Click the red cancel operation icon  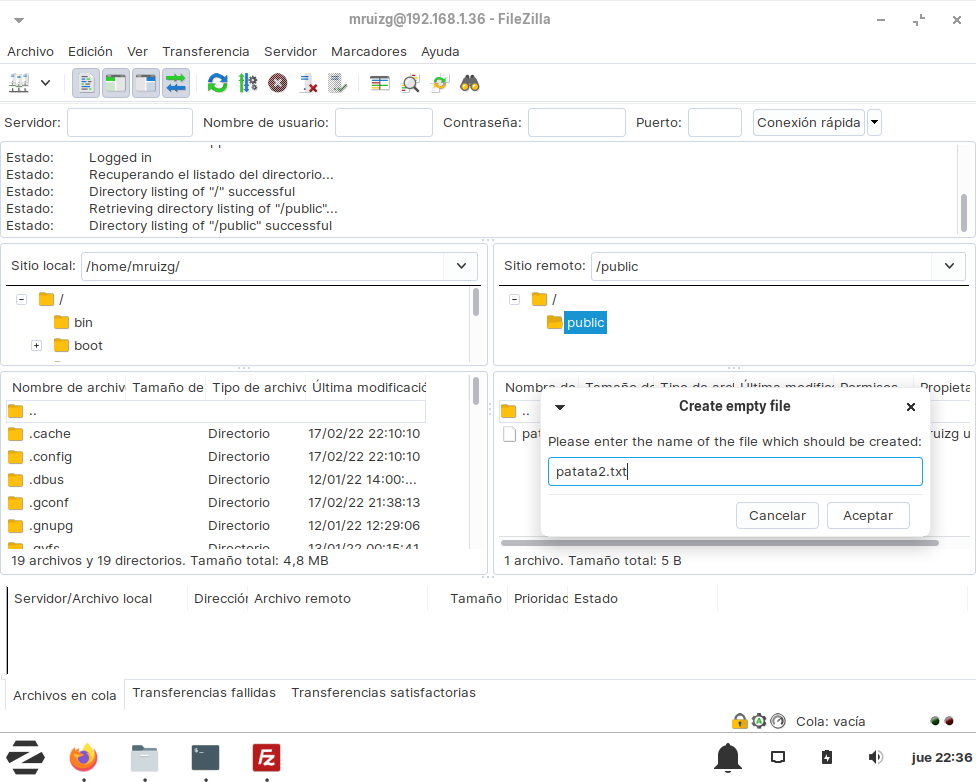pyautogui.click(x=278, y=83)
